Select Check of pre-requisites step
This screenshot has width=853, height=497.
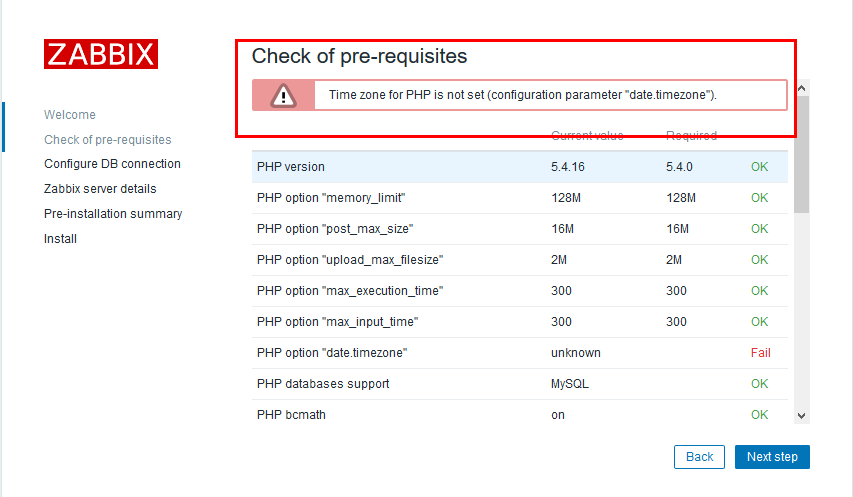click(108, 140)
